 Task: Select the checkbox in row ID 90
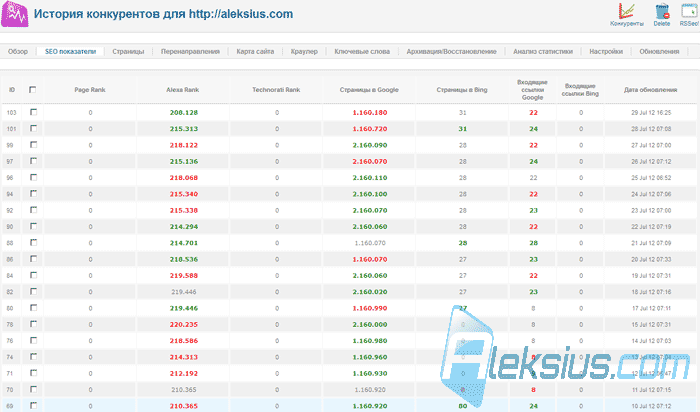pos(33,226)
